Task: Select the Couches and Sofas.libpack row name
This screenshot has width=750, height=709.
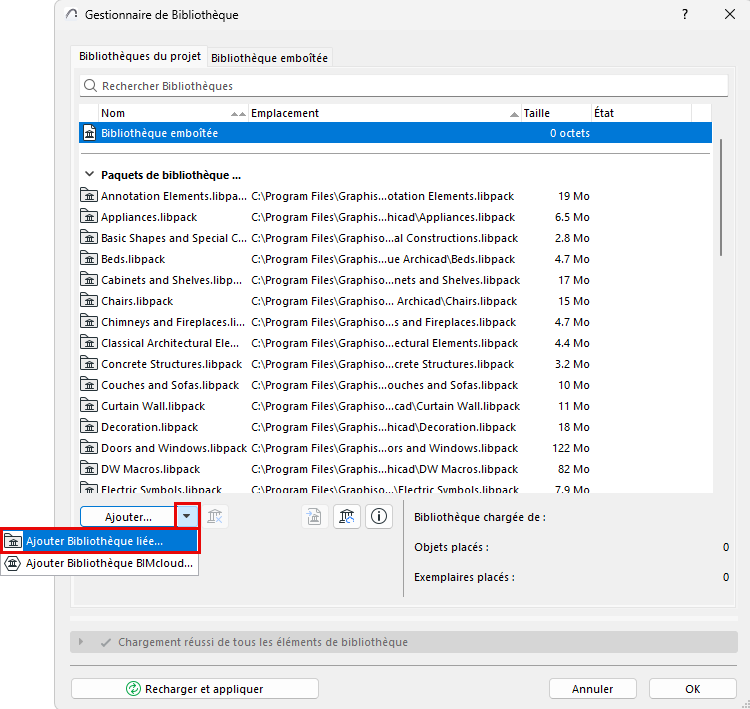Action: (170, 386)
